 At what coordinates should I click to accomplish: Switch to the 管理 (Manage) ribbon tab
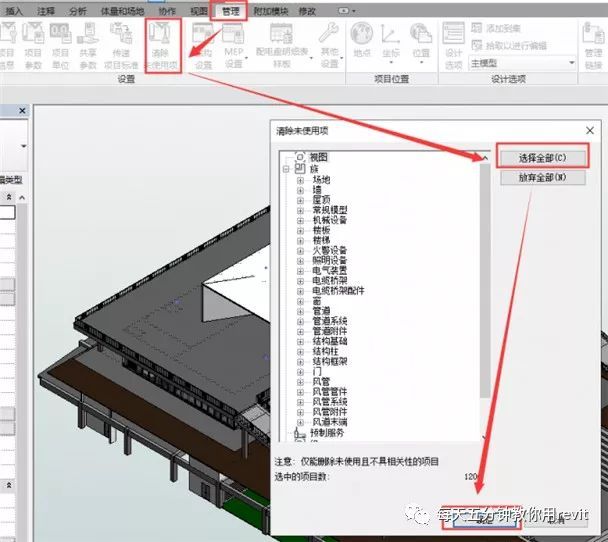[x=231, y=11]
